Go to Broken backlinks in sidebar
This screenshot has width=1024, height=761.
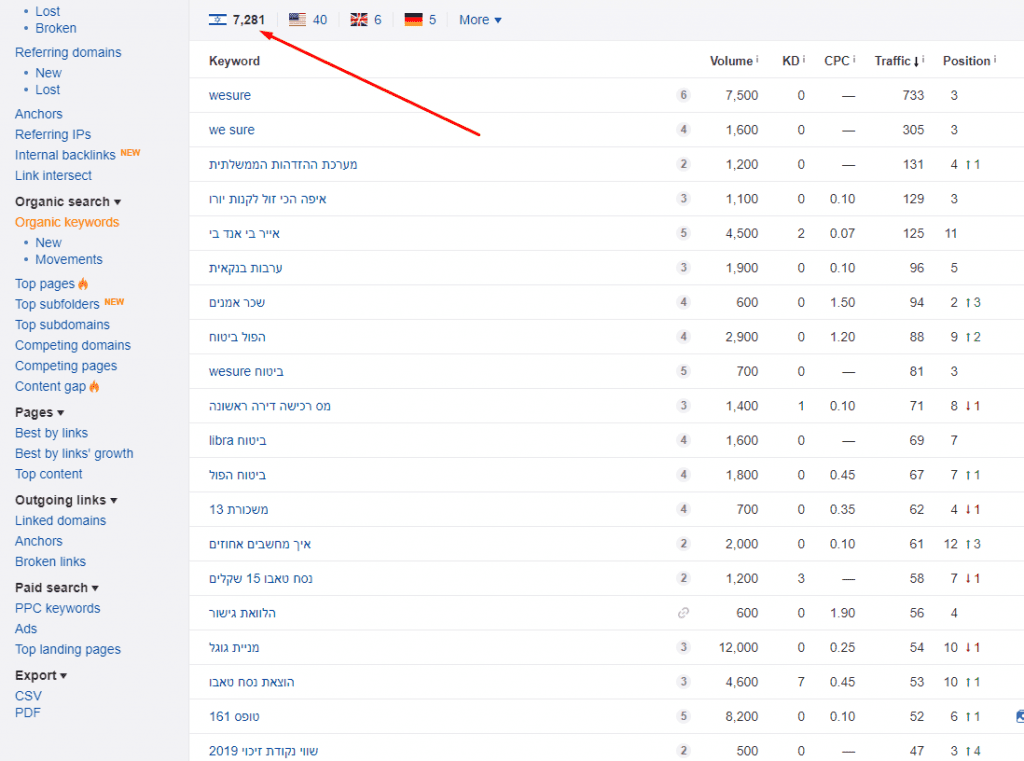[x=56, y=28]
